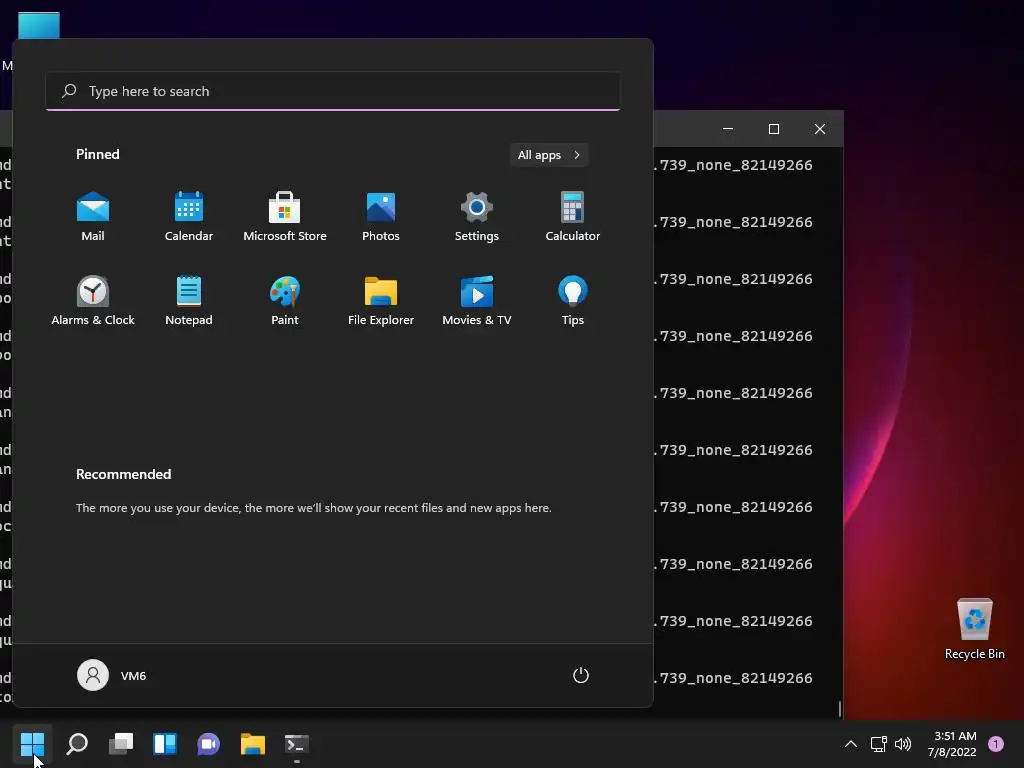The image size is (1024, 768).
Task: Open the Settings app
Action: (477, 217)
